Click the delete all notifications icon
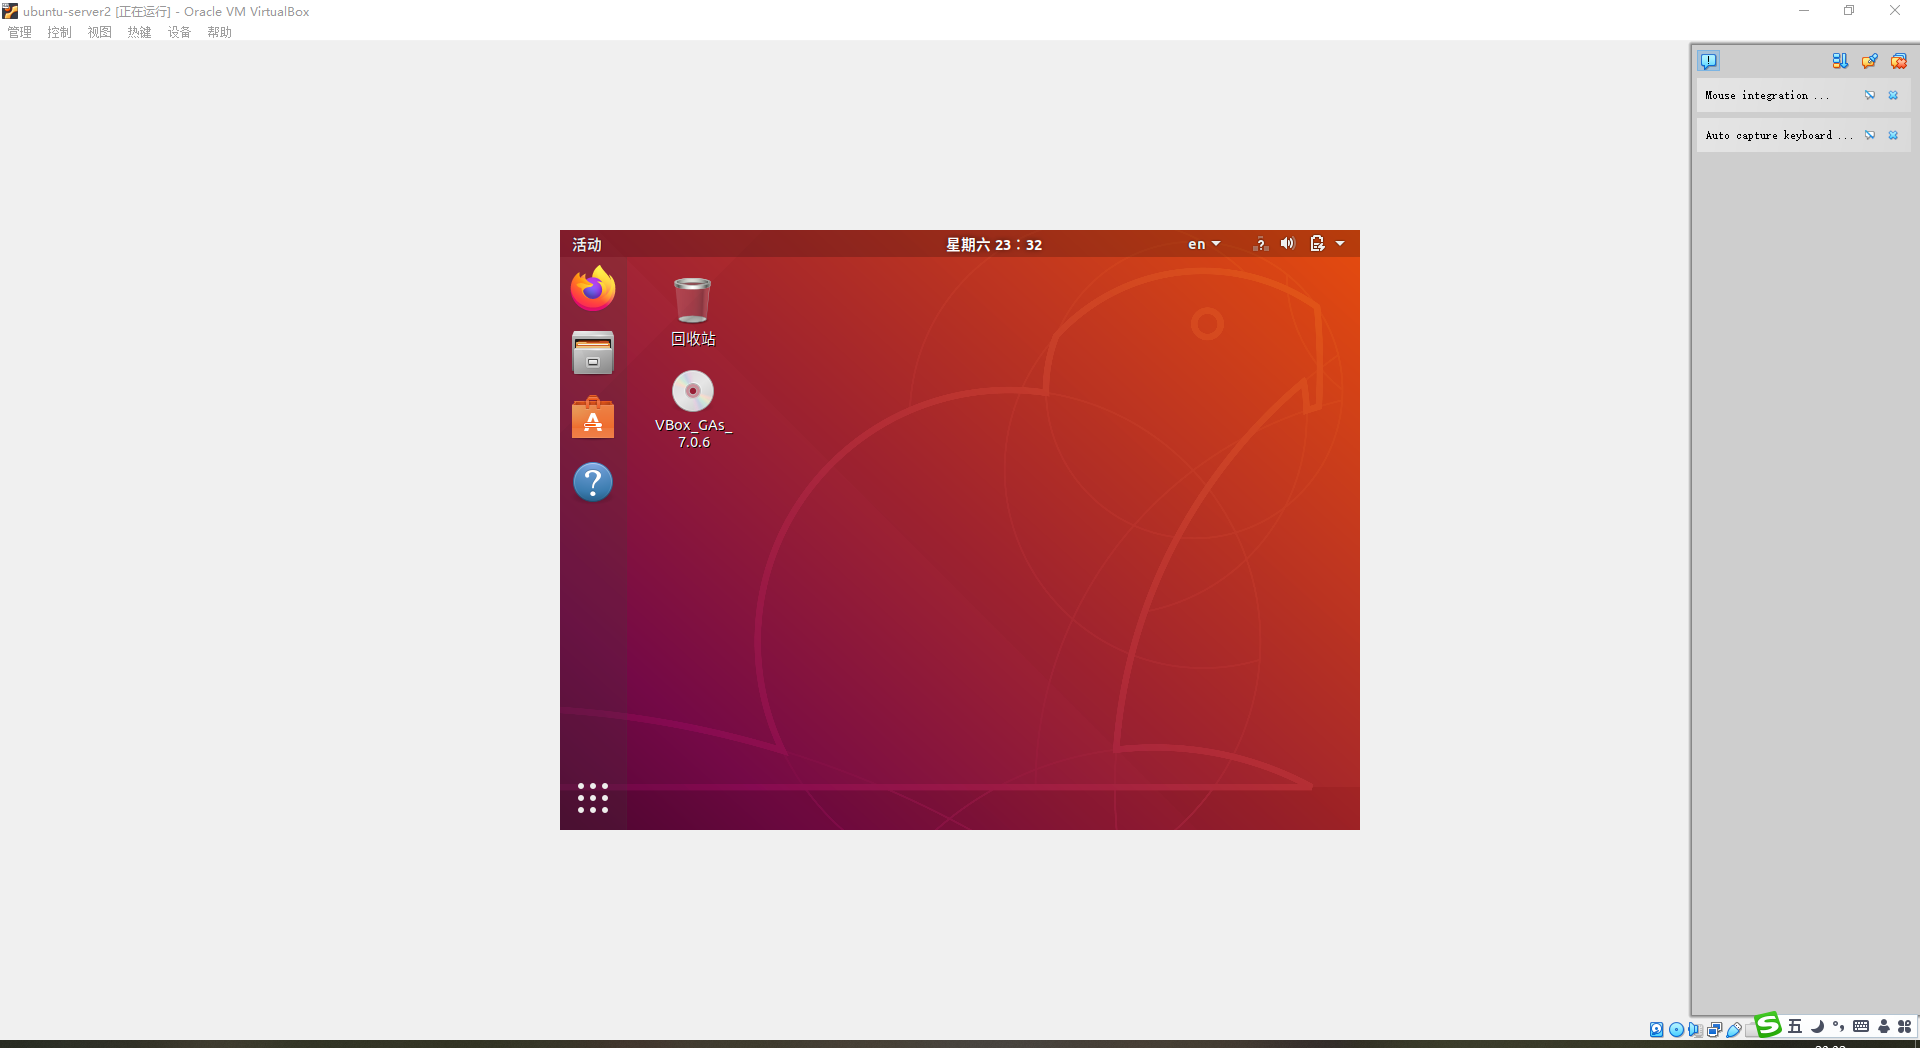The height and width of the screenshot is (1048, 1920). pyautogui.click(x=1898, y=61)
